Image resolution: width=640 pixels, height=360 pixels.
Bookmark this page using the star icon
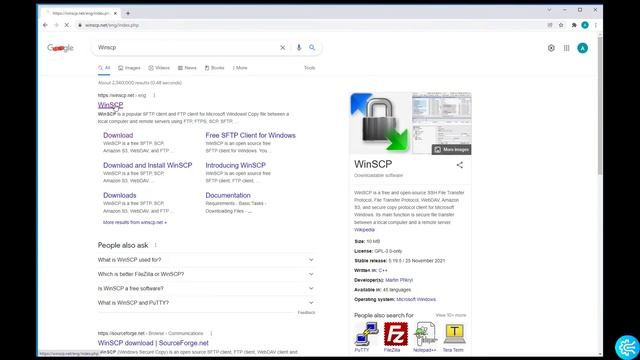click(561, 25)
